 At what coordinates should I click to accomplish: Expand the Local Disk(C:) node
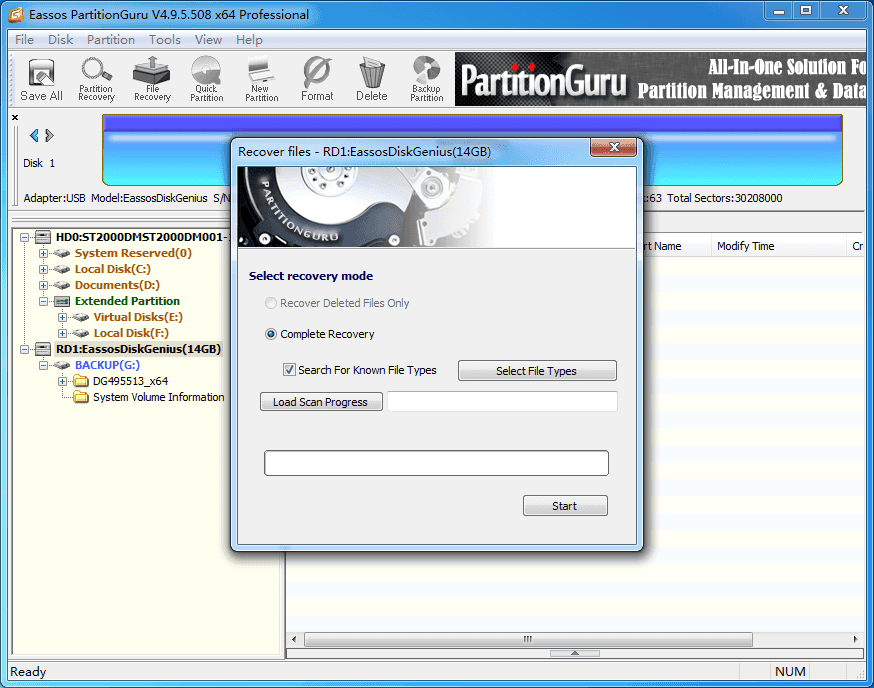(x=43, y=269)
